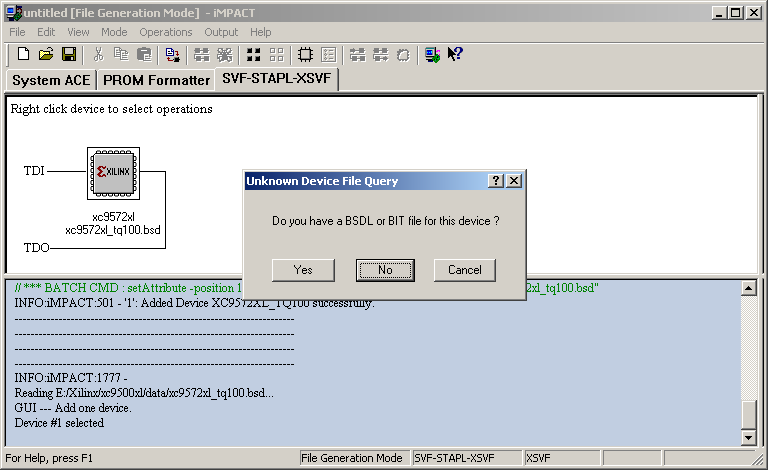
Task: Click the Cut scissors icon
Action: pyautogui.click(x=98, y=54)
